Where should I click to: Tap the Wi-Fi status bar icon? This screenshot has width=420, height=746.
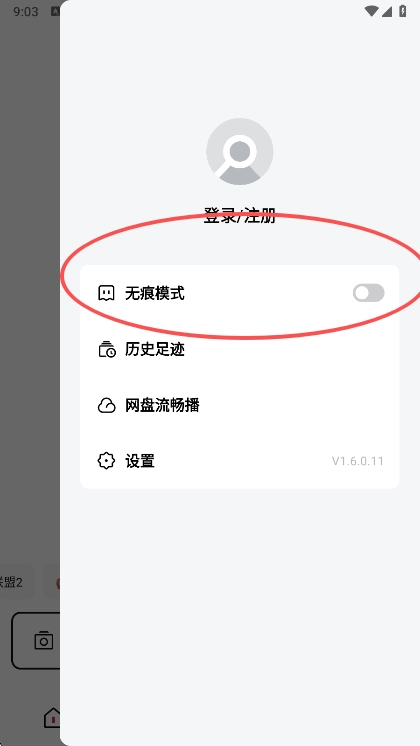(x=371, y=11)
